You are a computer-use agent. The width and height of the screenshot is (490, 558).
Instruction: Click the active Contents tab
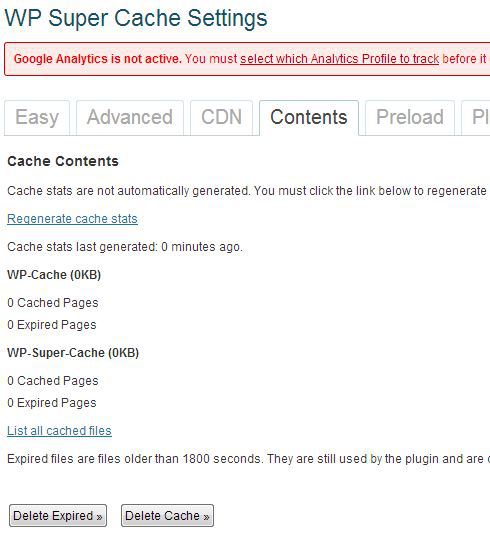click(309, 118)
